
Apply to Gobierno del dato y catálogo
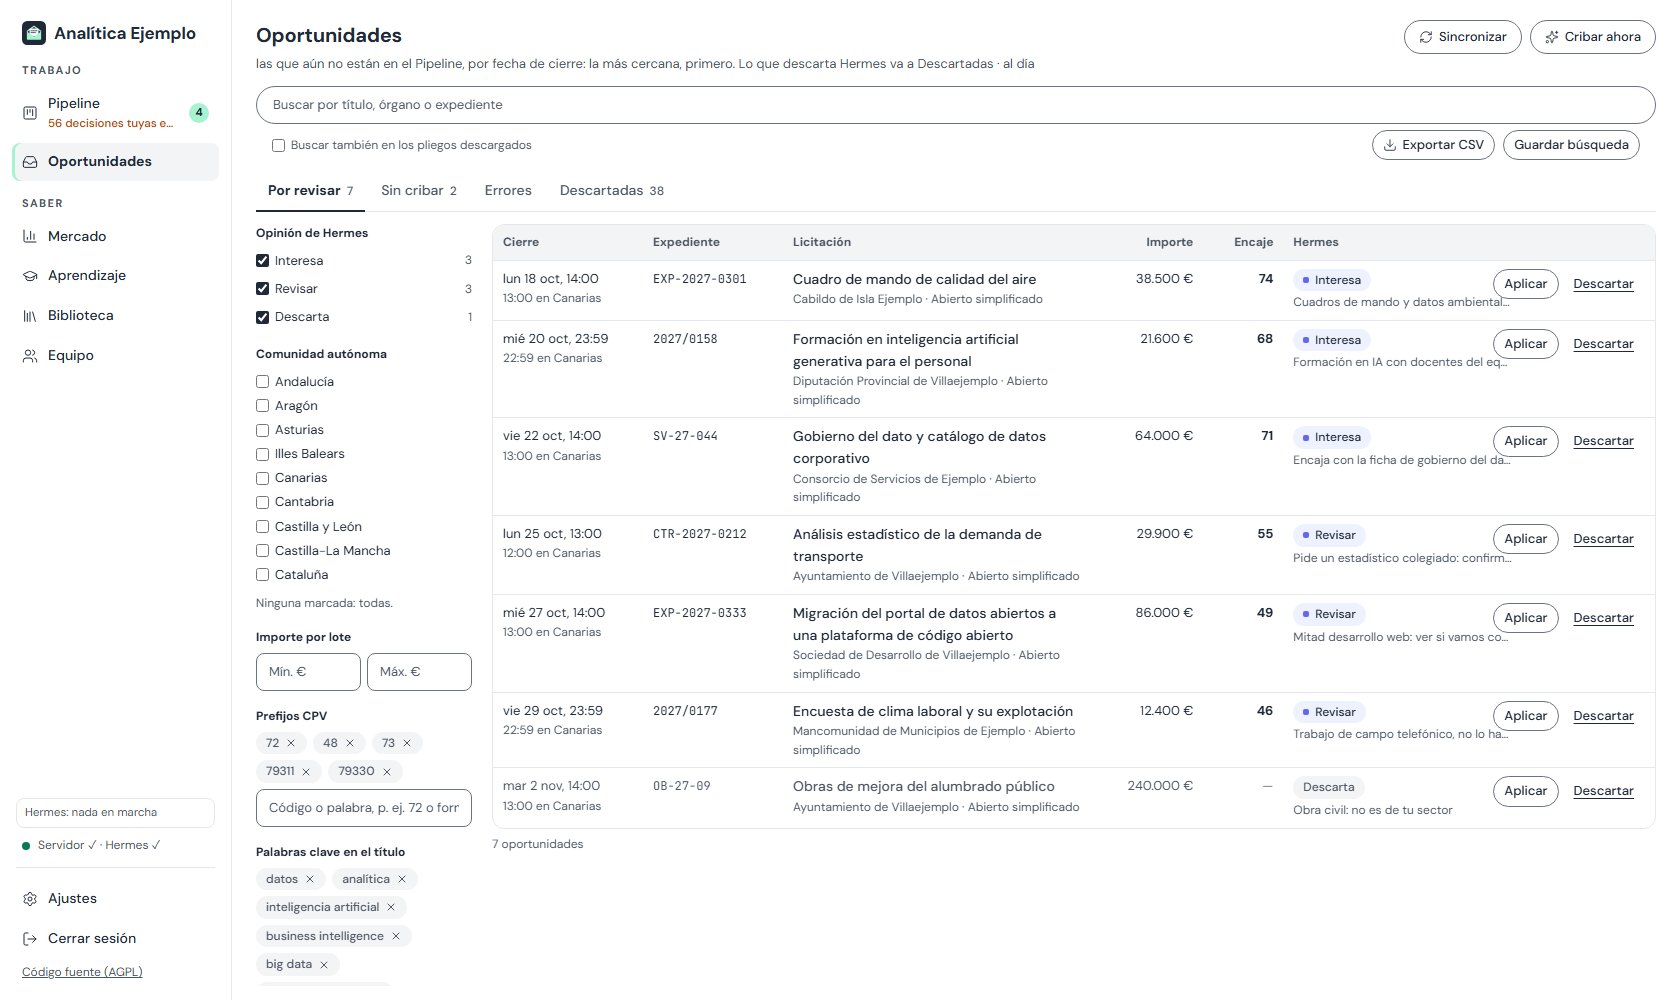pyautogui.click(x=1526, y=441)
